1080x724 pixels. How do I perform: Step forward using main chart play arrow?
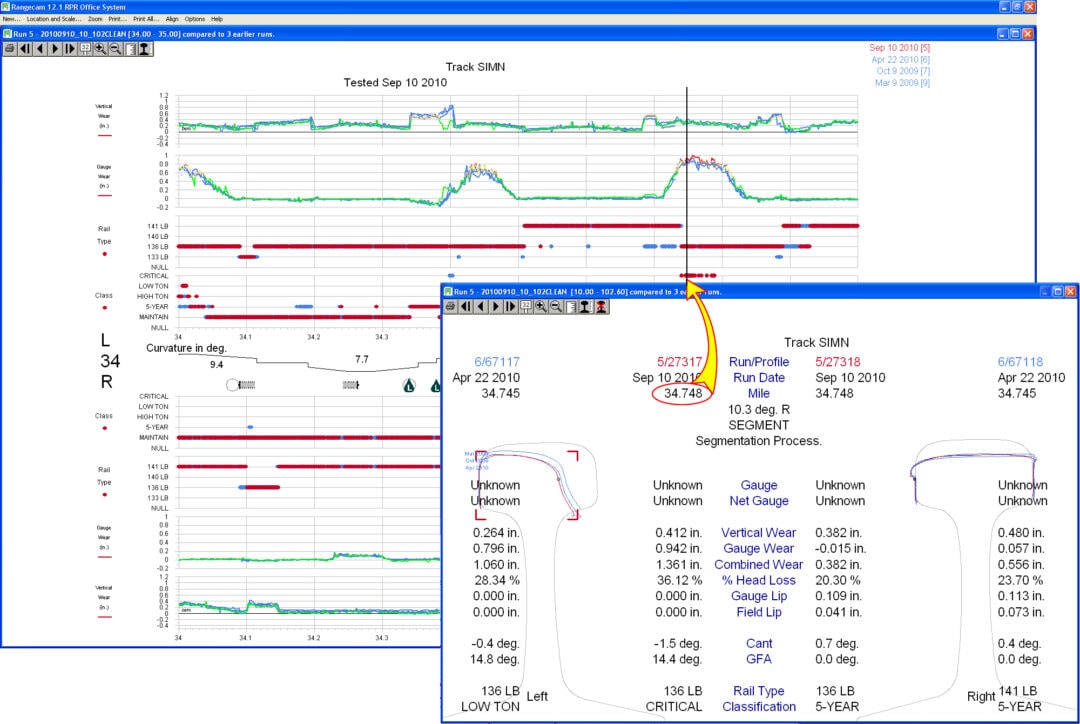tap(54, 48)
